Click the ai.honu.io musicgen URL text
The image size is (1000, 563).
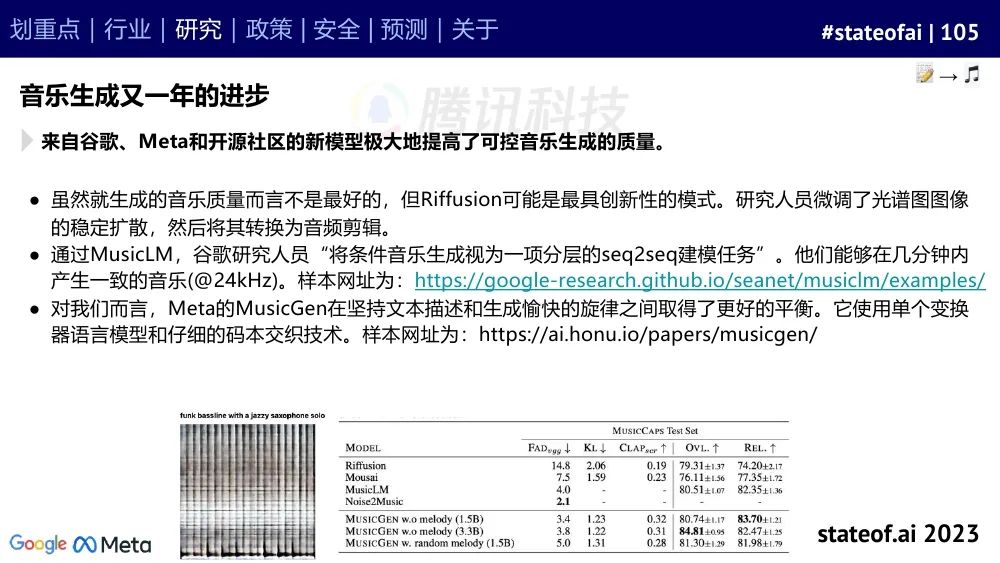coord(647,334)
